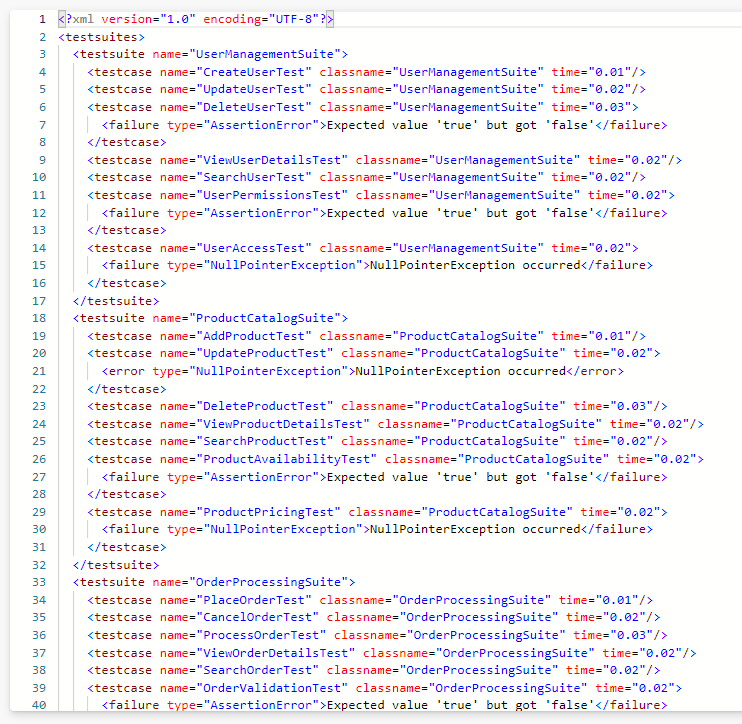Click the PlaceOrderTest testcase name
Viewport: 742px width, 724px height.
tap(254, 600)
